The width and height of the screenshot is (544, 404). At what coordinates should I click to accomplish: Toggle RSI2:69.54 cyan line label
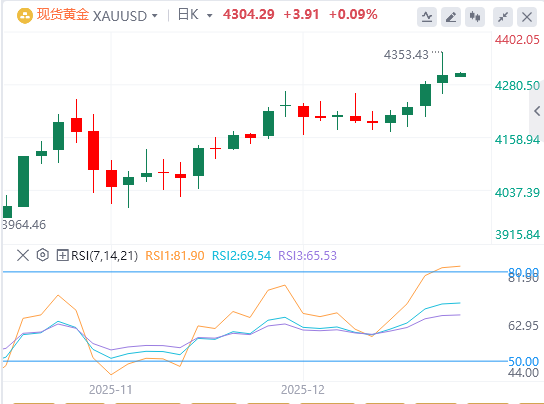[241, 255]
